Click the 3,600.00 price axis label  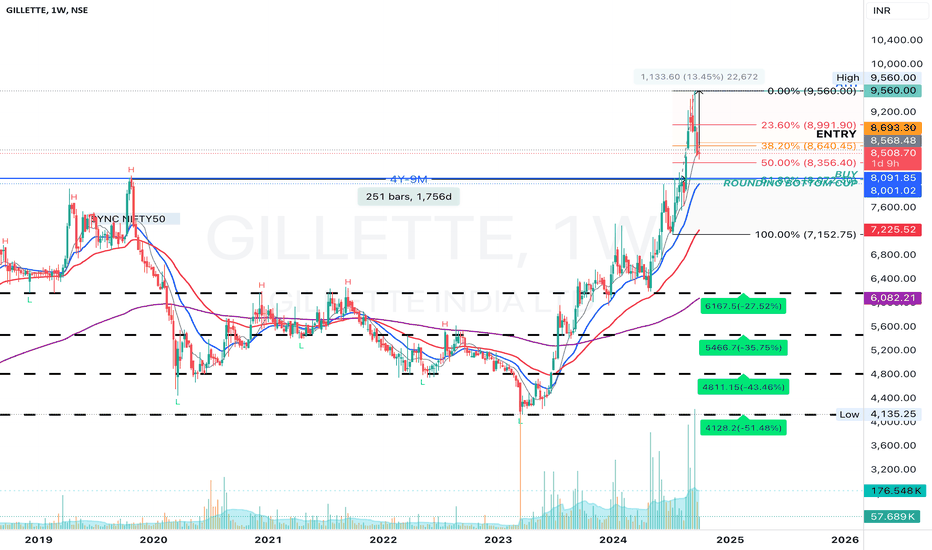[x=893, y=445]
